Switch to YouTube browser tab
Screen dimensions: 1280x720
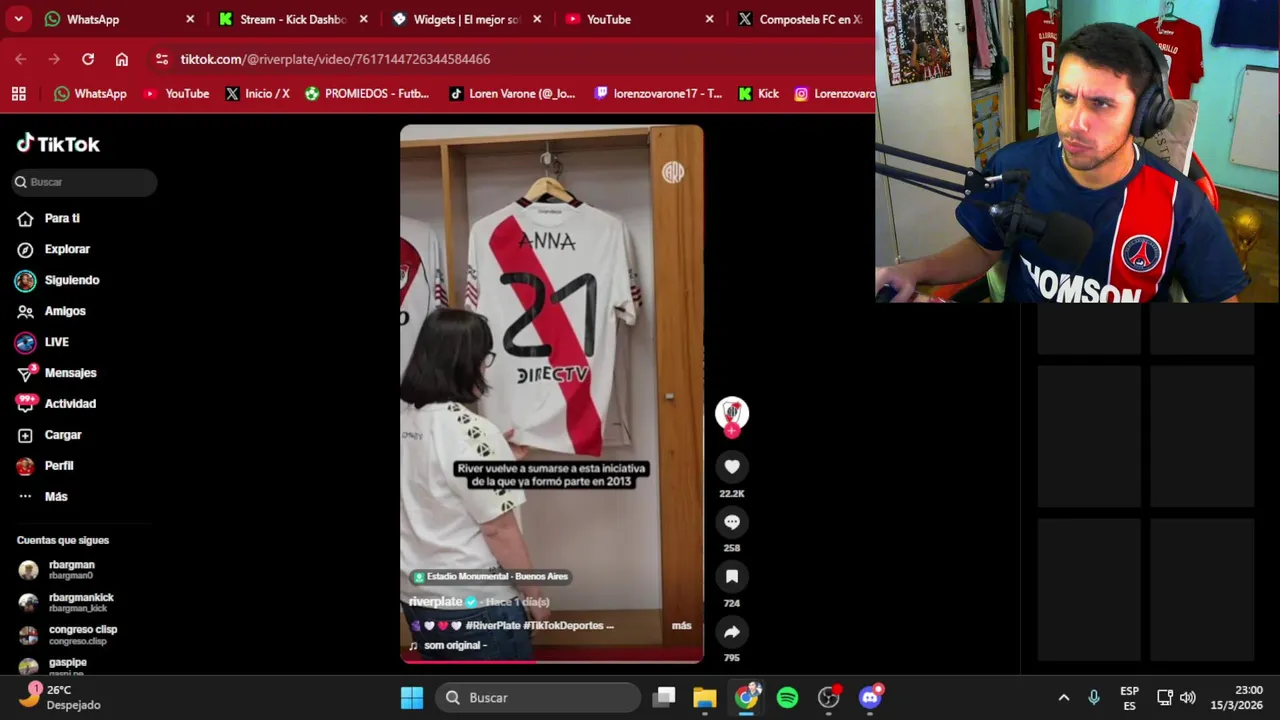pos(640,19)
